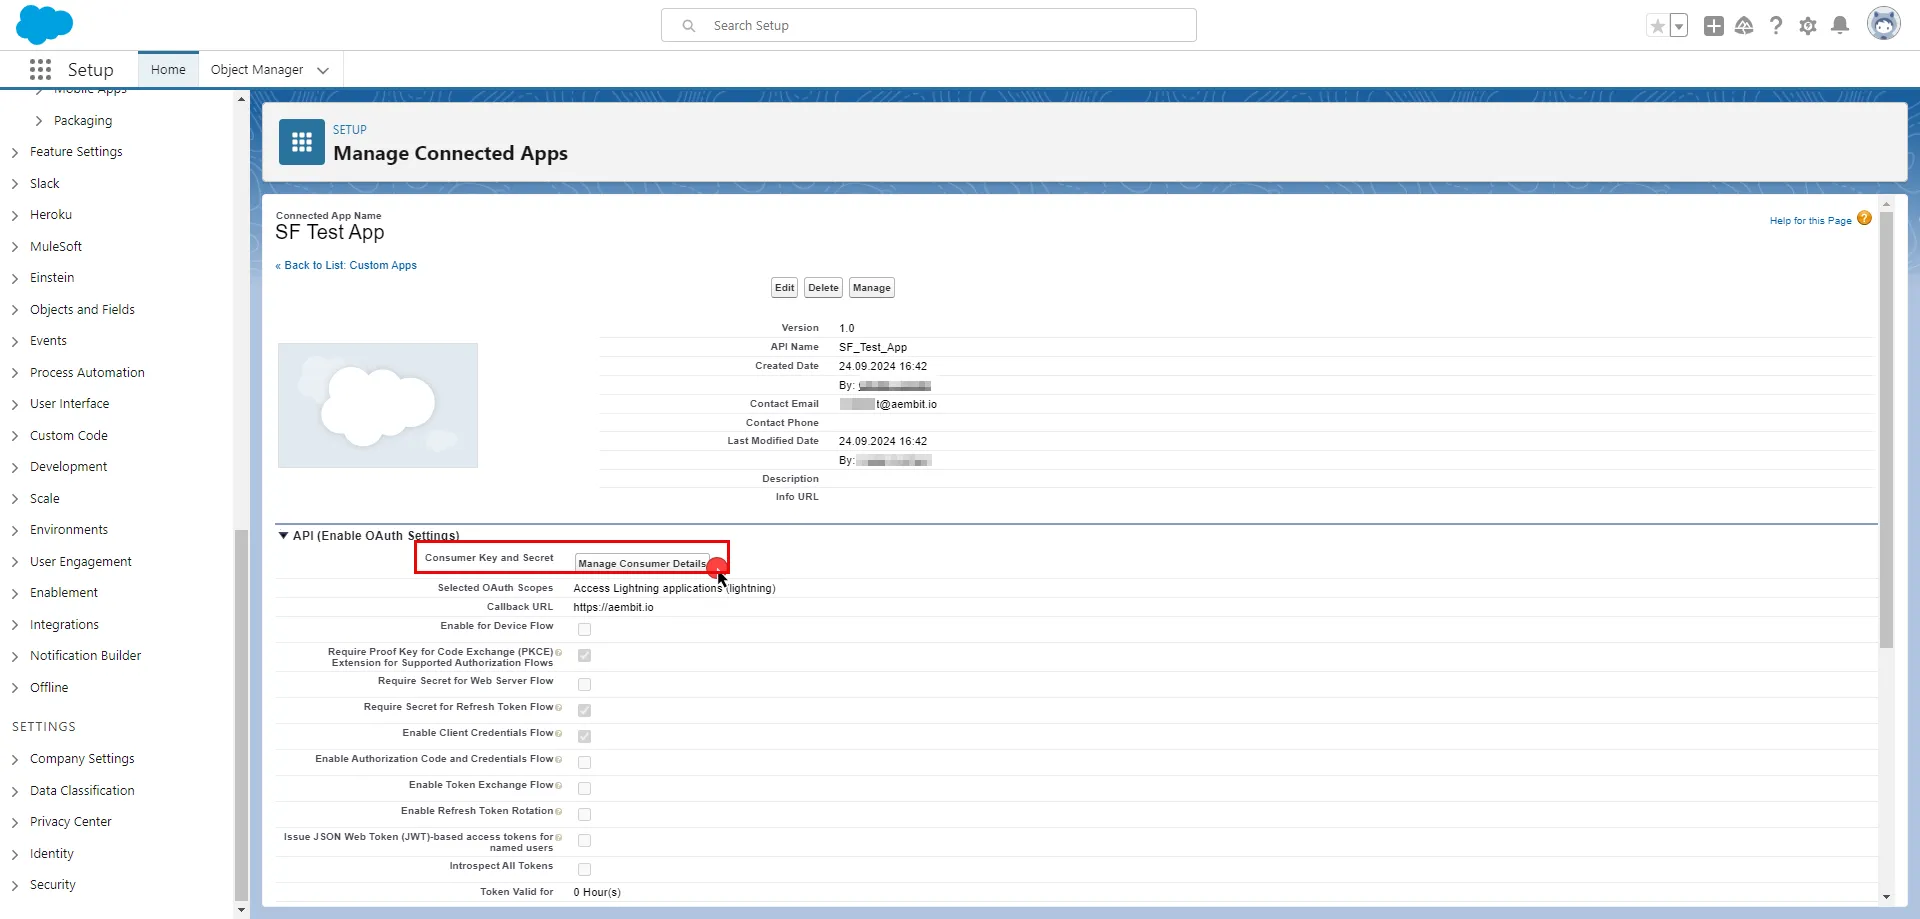Expand the Custom Code chevron
Screen dimensions: 1920x919
(x=15, y=436)
